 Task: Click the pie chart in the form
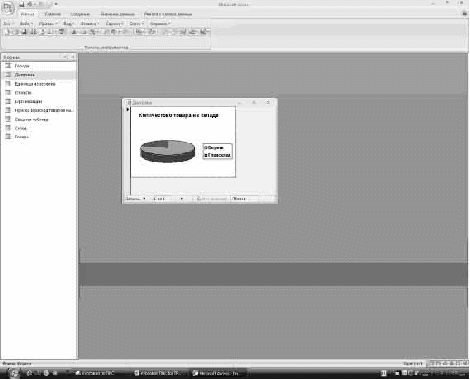tap(167, 151)
